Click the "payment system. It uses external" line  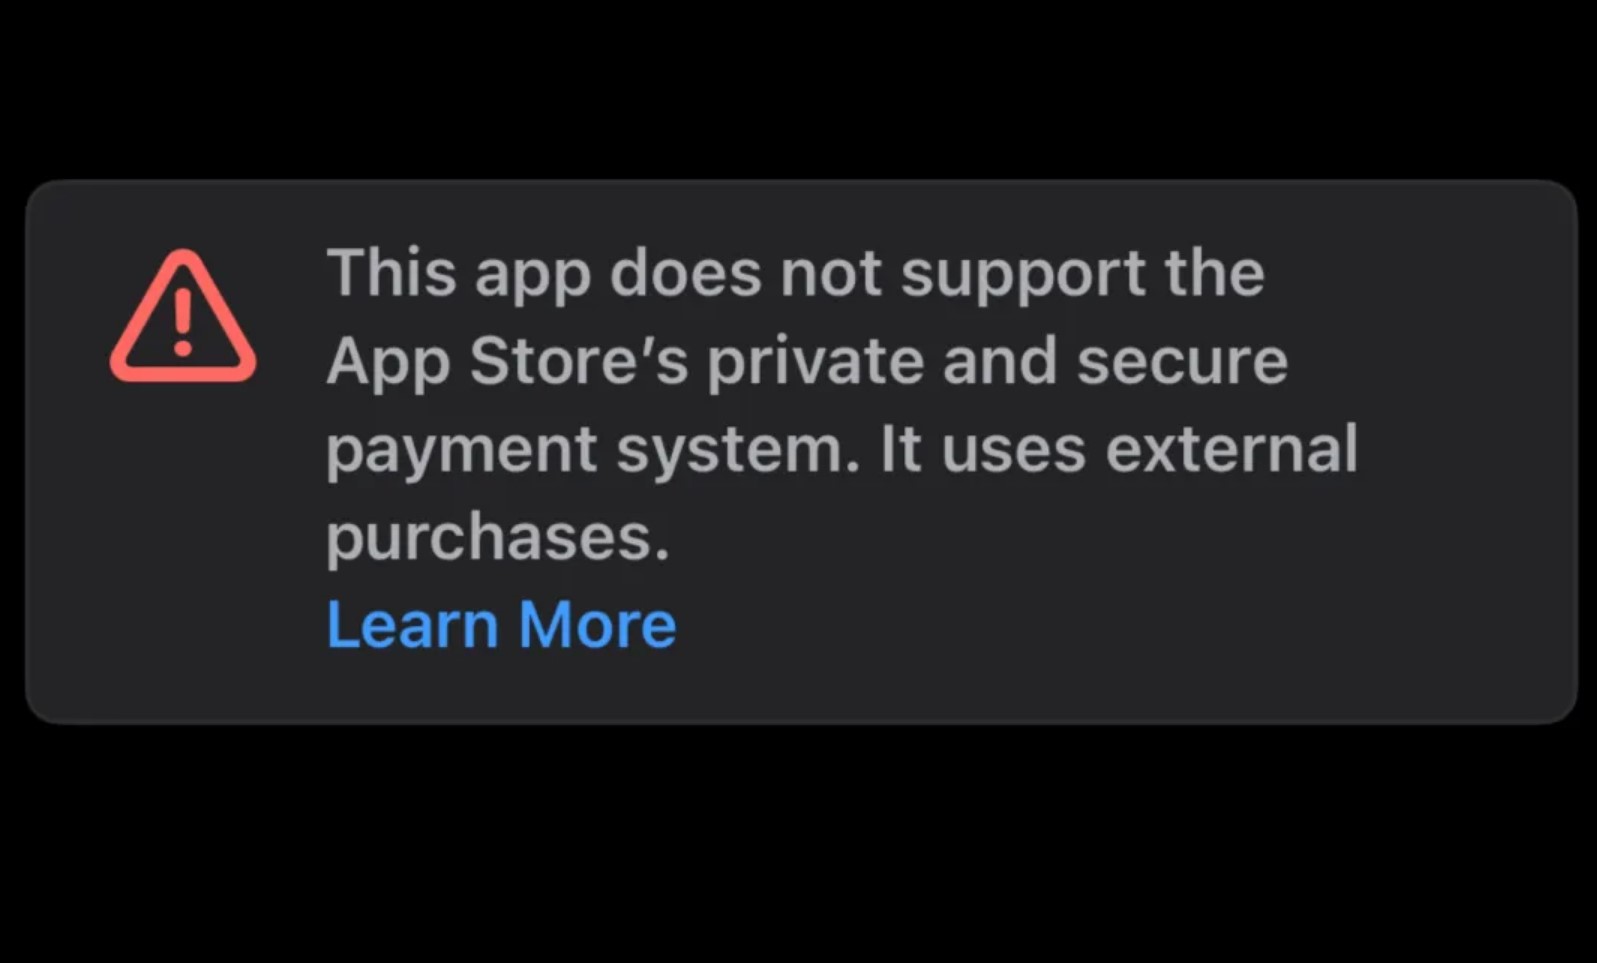tap(842, 450)
